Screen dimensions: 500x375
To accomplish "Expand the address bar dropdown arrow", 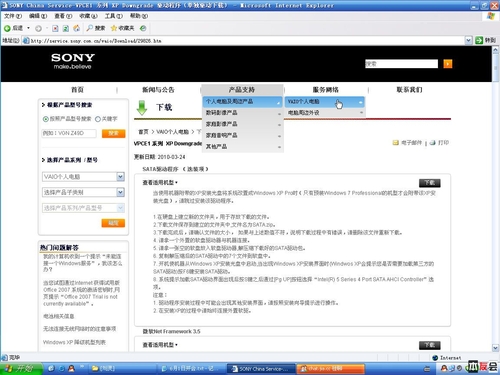I will pos(468,40).
